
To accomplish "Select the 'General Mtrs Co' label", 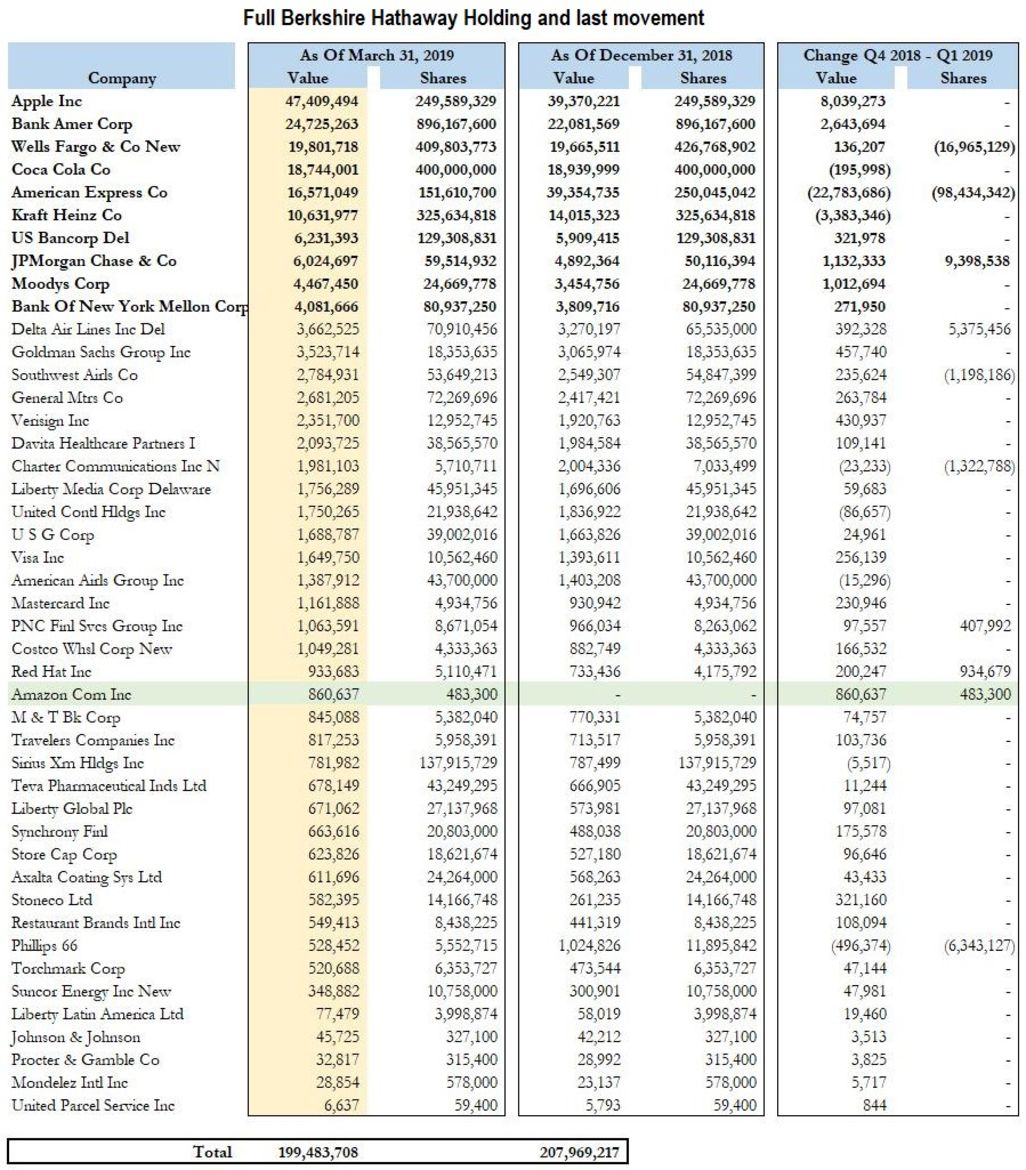I will [x=66, y=398].
